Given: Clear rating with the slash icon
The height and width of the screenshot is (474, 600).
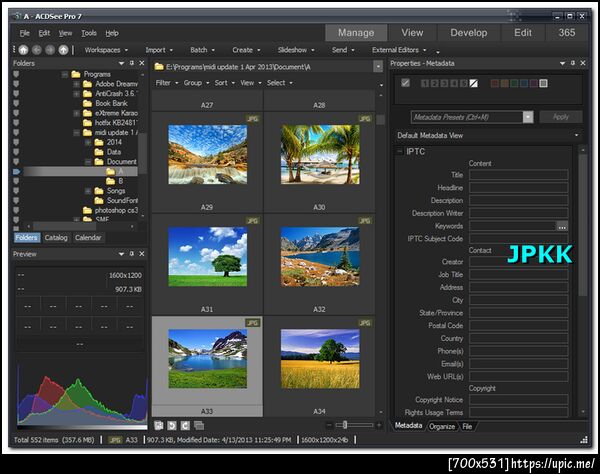Looking at the screenshot, I should [474, 83].
